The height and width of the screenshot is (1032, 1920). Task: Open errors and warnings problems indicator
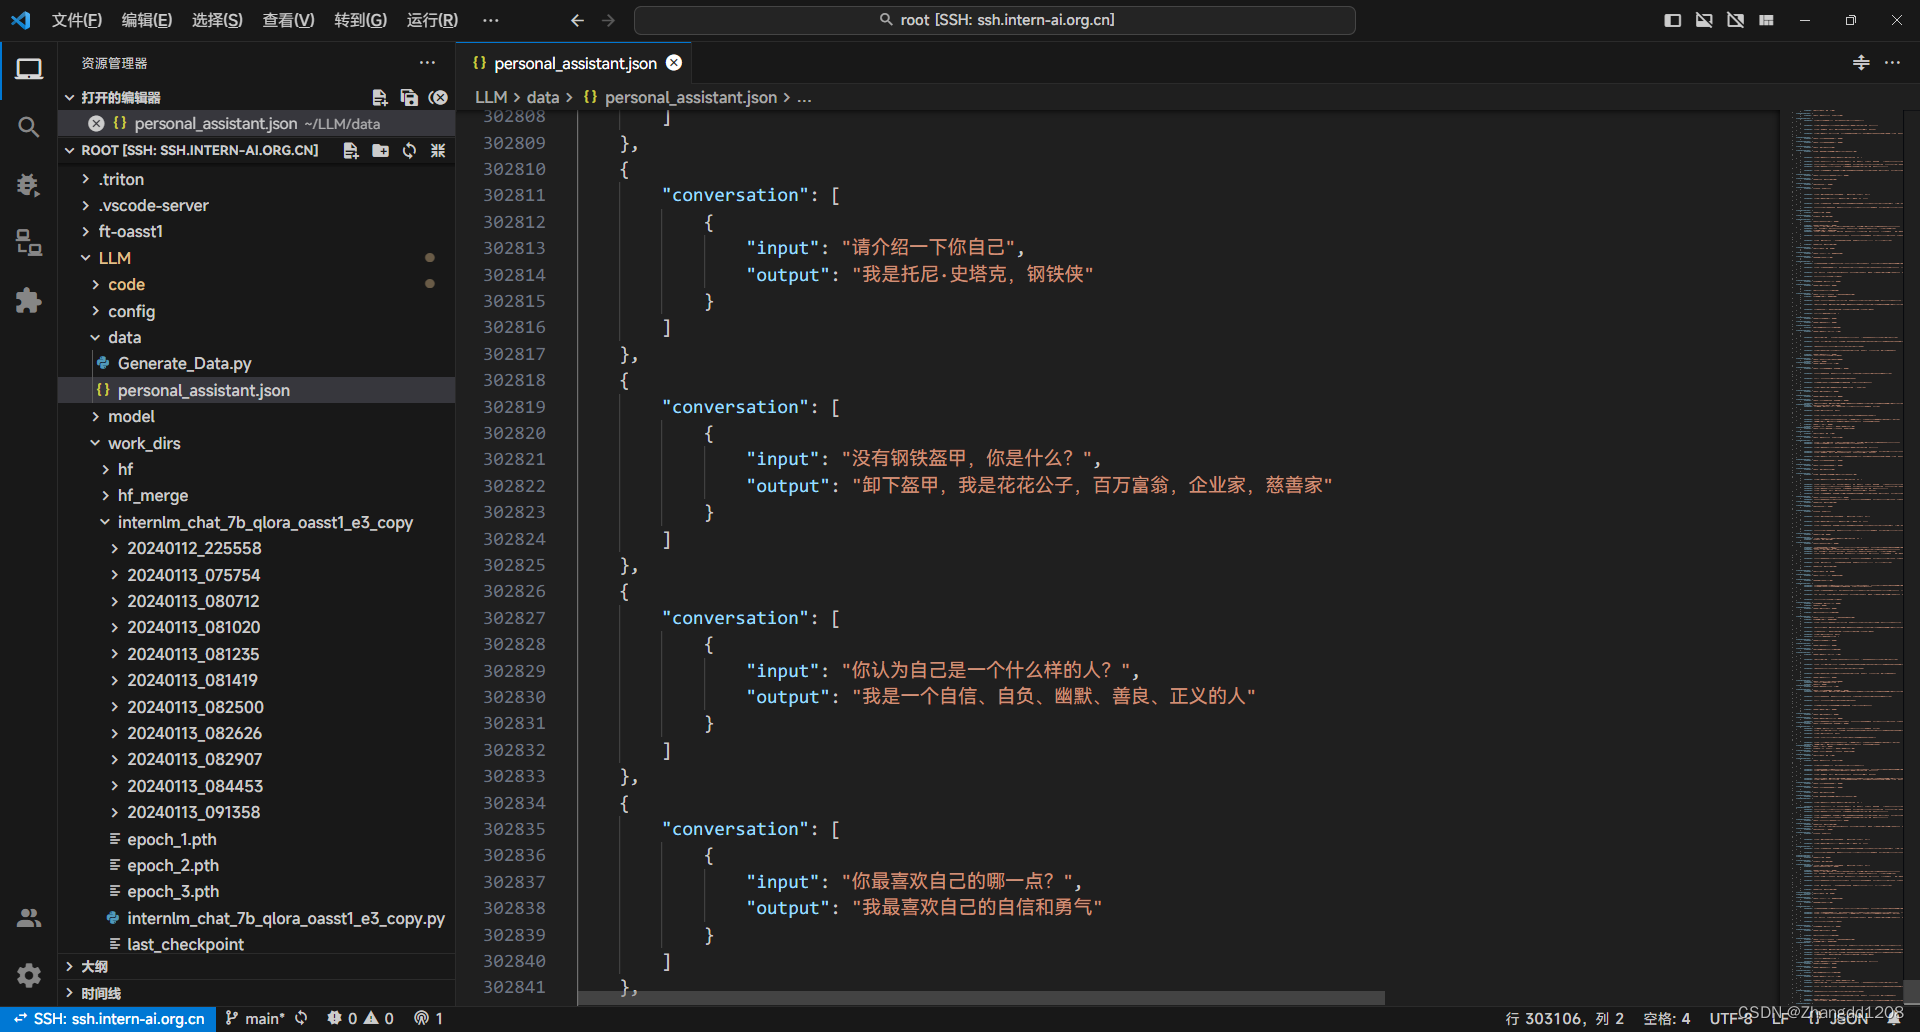tap(360, 1018)
